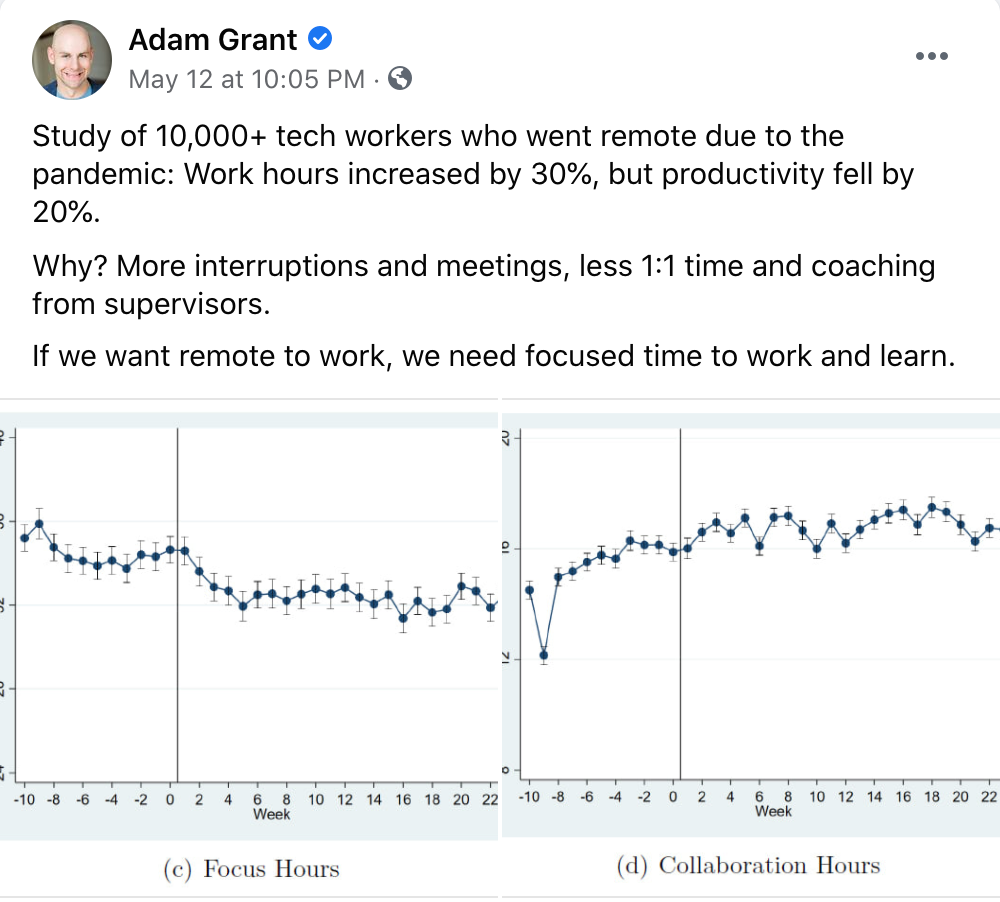This screenshot has width=1000, height=902.
Task: Click the public globe privacy icon
Action: coord(400,78)
